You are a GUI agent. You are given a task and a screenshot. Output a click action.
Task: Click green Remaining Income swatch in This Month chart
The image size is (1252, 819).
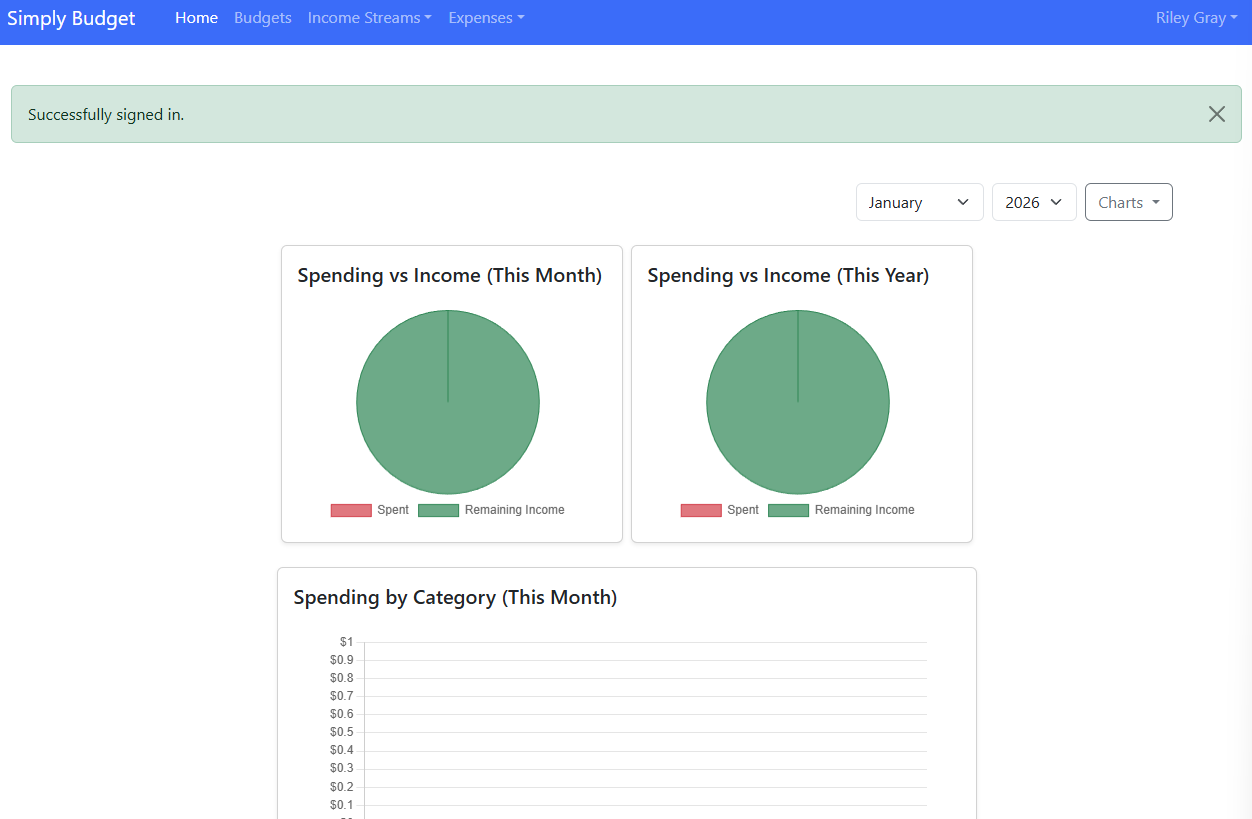(x=438, y=510)
